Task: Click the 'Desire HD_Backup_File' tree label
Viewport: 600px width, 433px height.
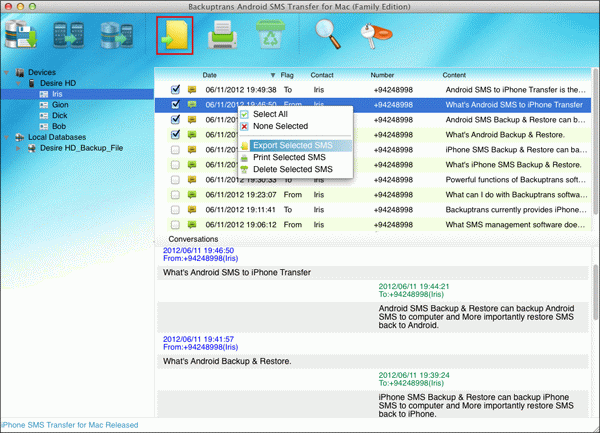Action: pos(82,148)
